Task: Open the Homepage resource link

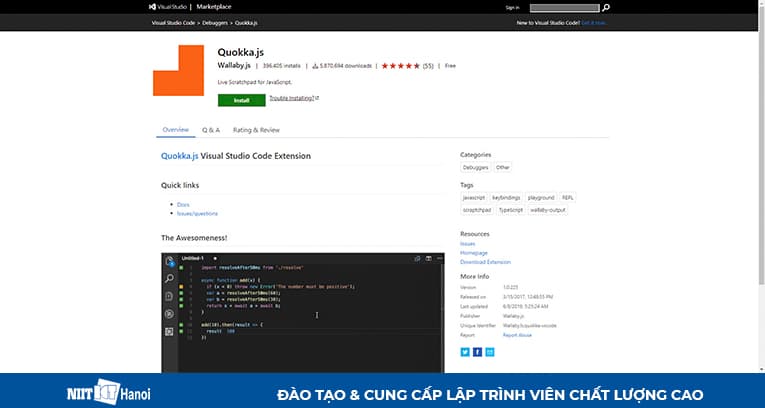Action: coord(474,253)
